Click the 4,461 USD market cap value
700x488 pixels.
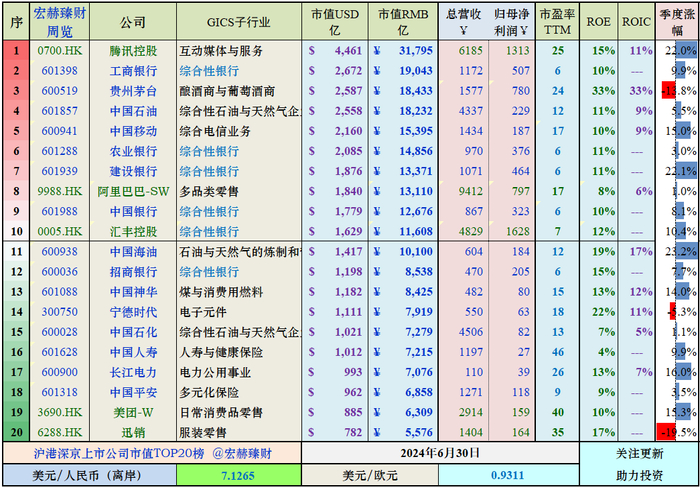click(x=348, y=51)
